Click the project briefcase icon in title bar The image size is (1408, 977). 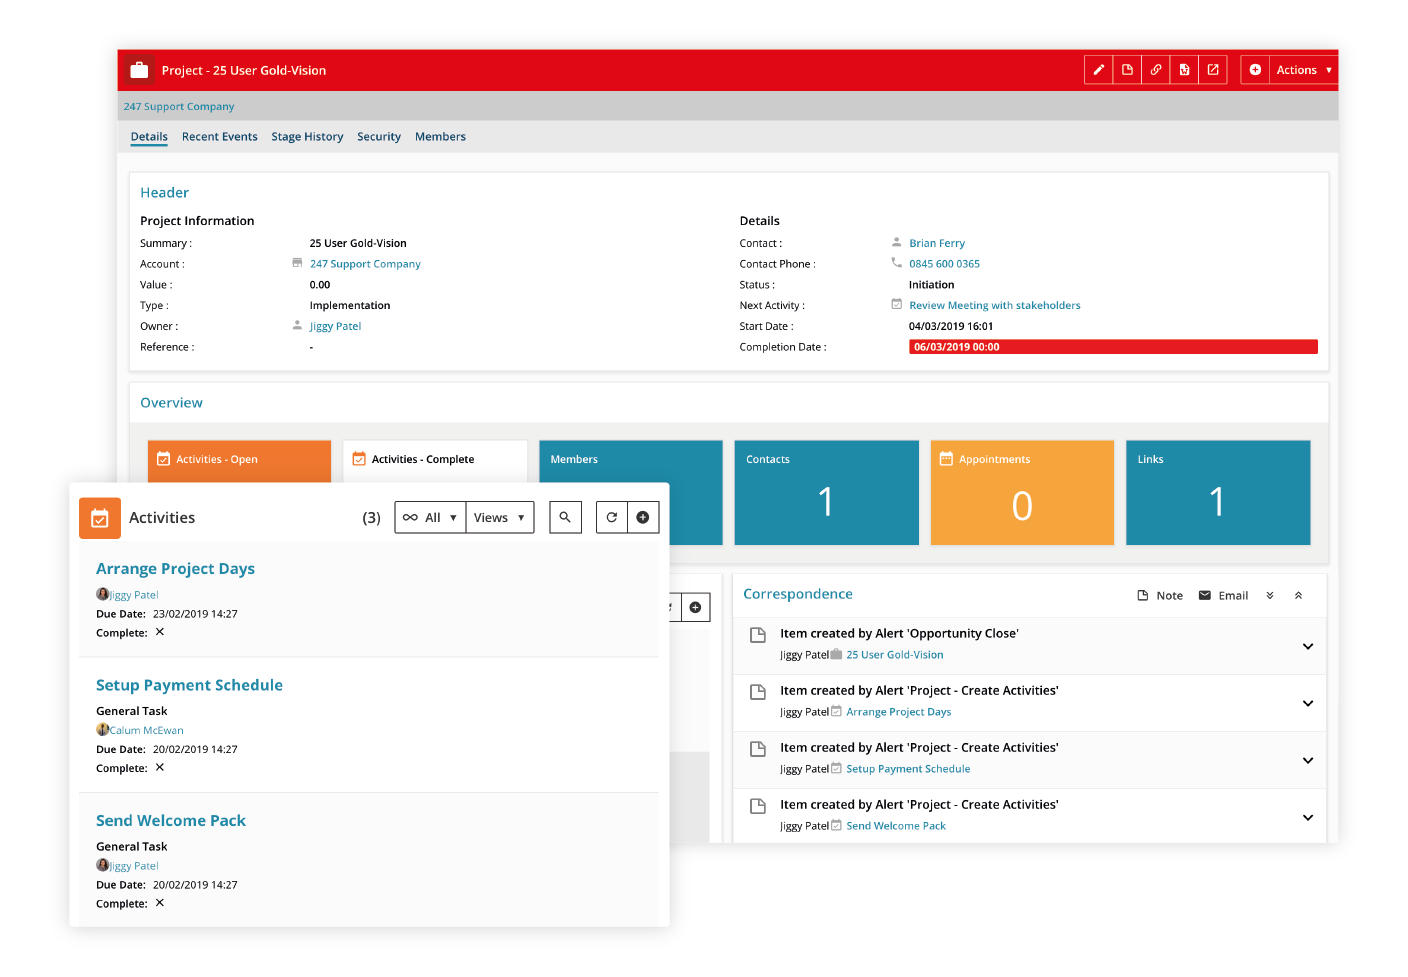(x=139, y=70)
